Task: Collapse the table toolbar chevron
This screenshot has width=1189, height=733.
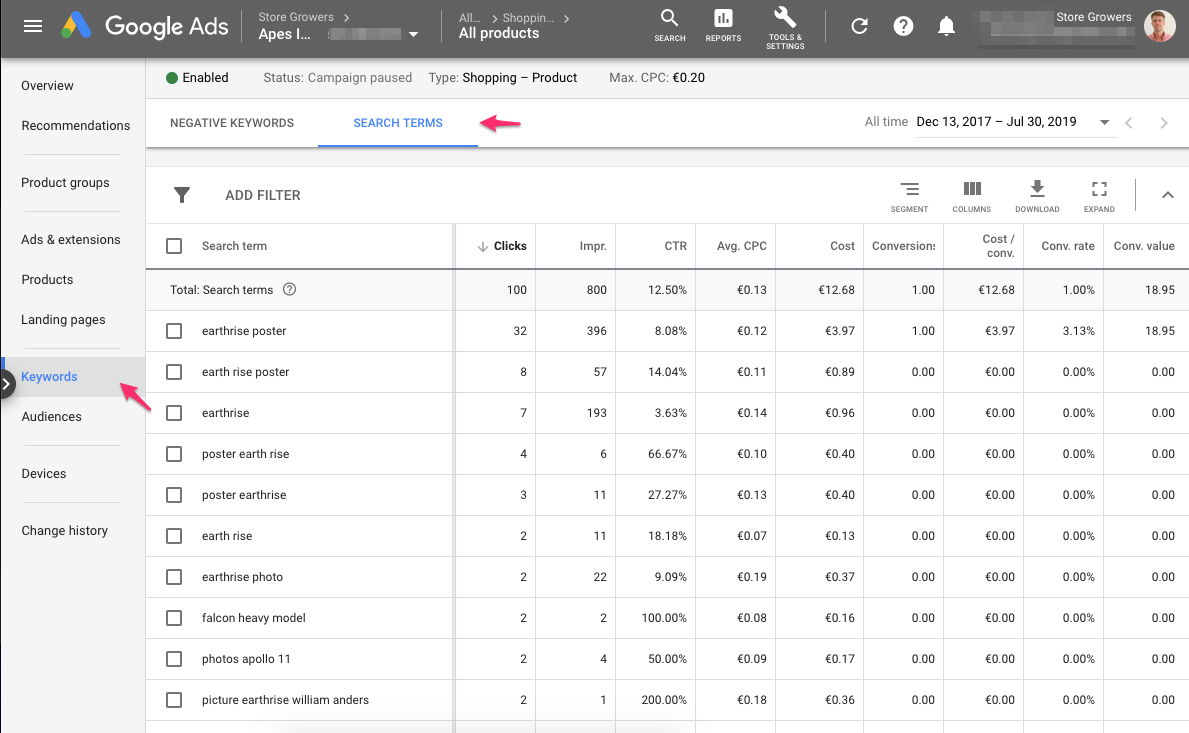Action: click(1167, 195)
